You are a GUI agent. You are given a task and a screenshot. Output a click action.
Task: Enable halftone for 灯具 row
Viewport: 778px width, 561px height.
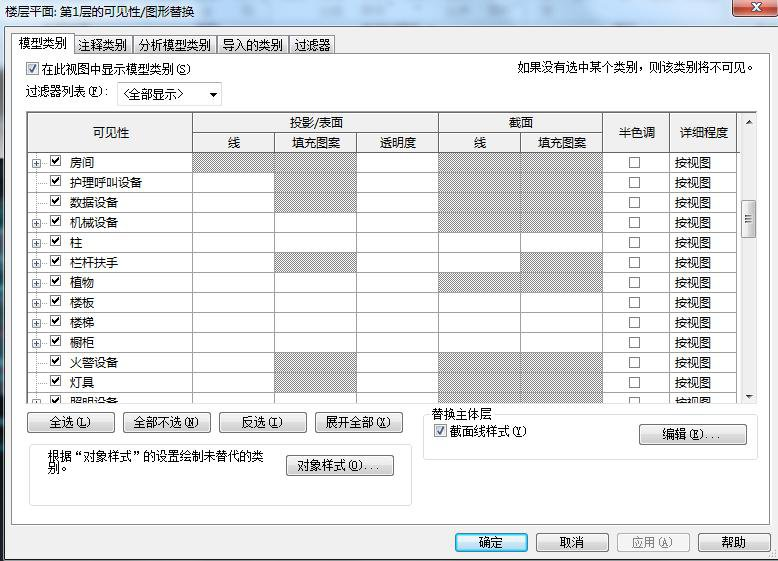click(634, 382)
